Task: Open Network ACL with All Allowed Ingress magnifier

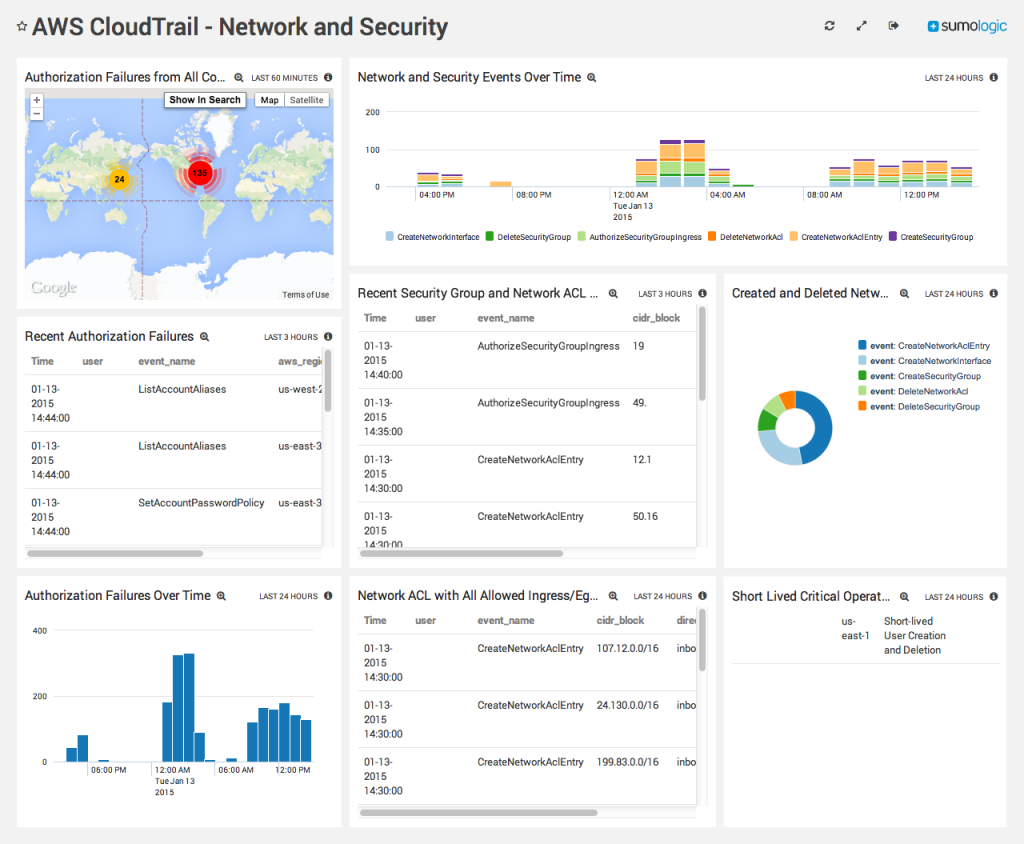Action: [613, 596]
